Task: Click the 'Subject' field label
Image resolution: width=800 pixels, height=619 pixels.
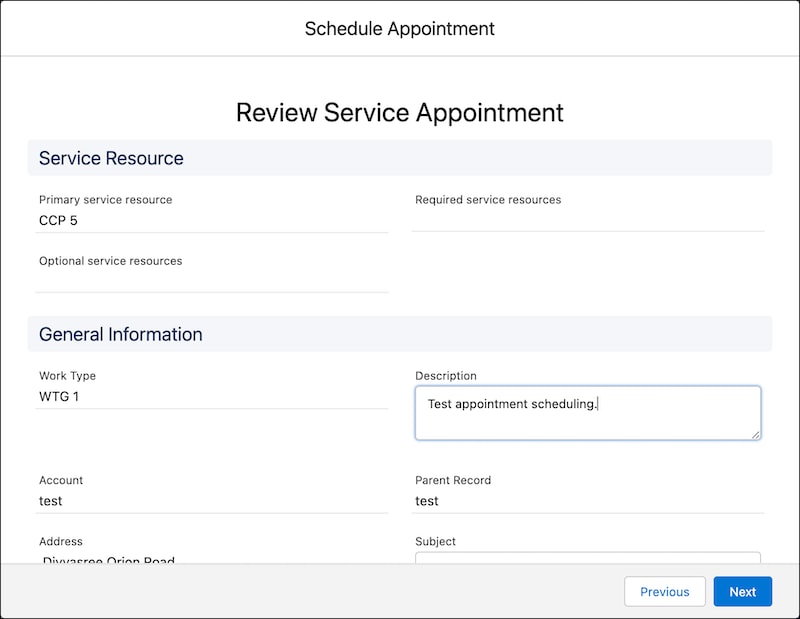Action: (435, 541)
